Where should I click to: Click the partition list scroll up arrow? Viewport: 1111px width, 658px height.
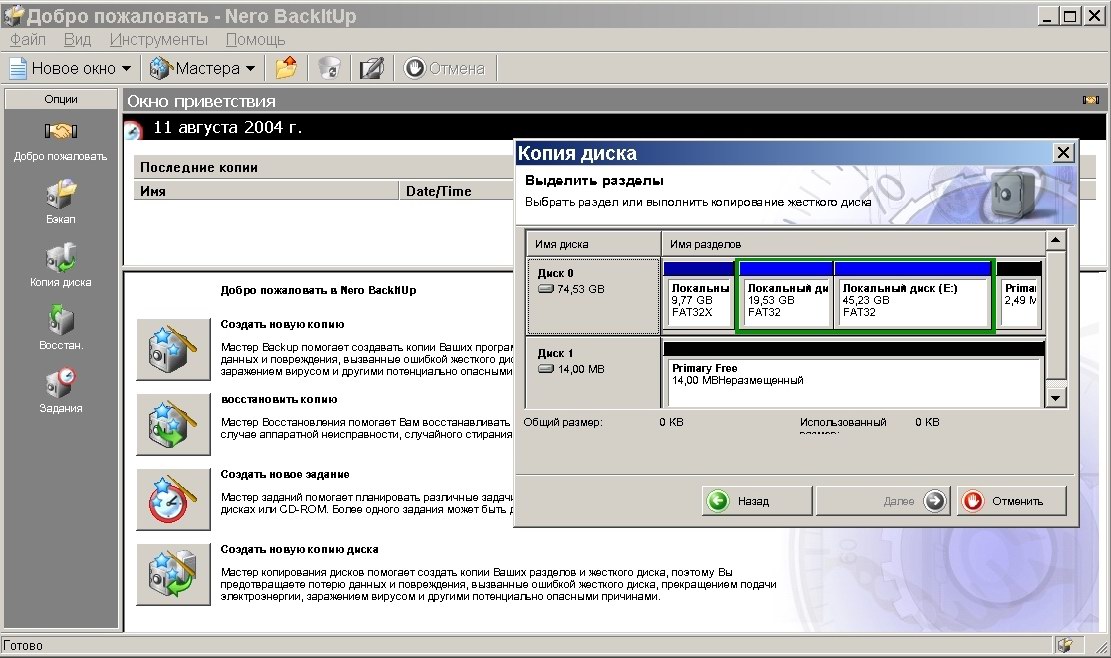1056,240
